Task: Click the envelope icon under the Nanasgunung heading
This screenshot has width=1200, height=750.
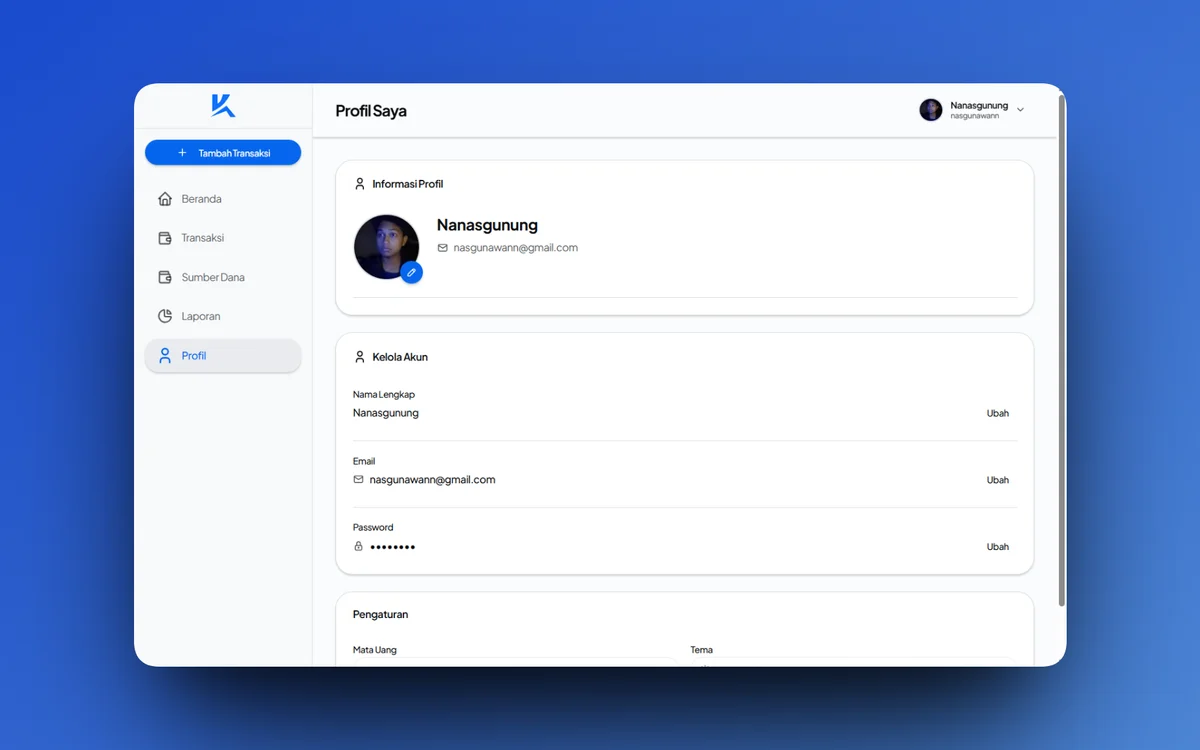Action: 443,248
